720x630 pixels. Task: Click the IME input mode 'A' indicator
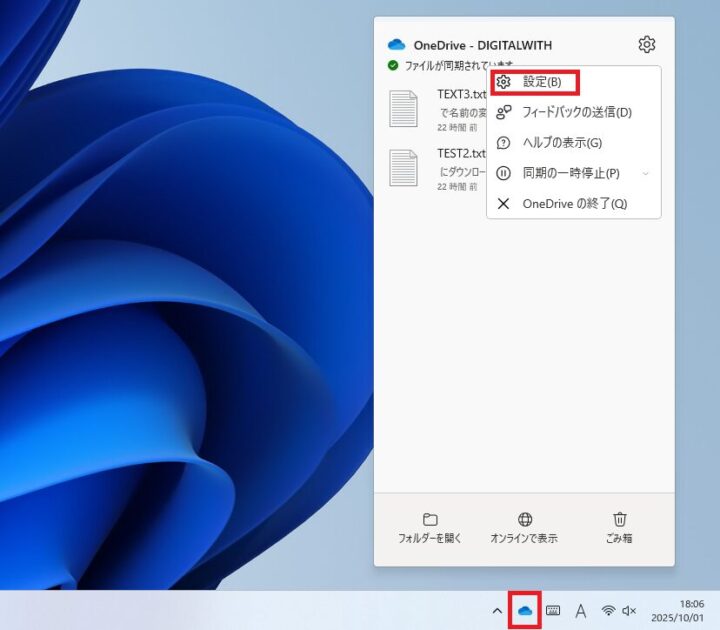click(580, 611)
